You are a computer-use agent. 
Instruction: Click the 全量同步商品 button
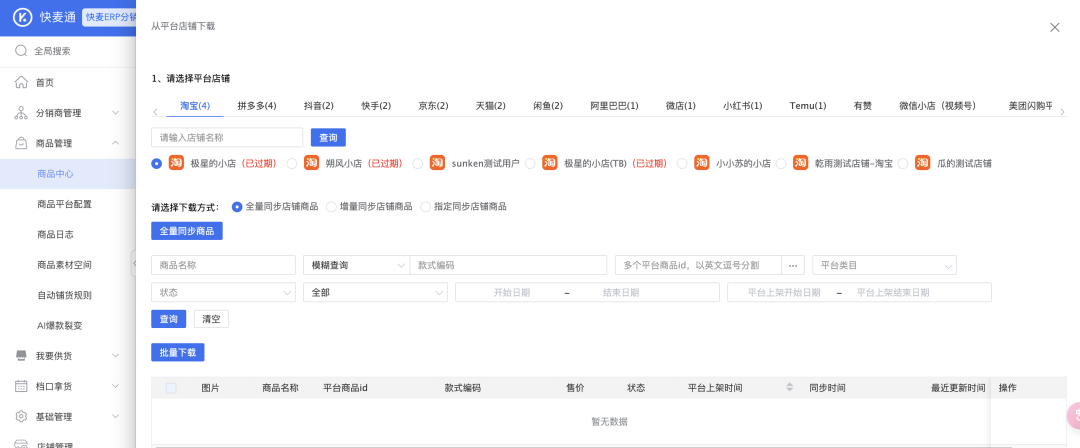[187, 231]
